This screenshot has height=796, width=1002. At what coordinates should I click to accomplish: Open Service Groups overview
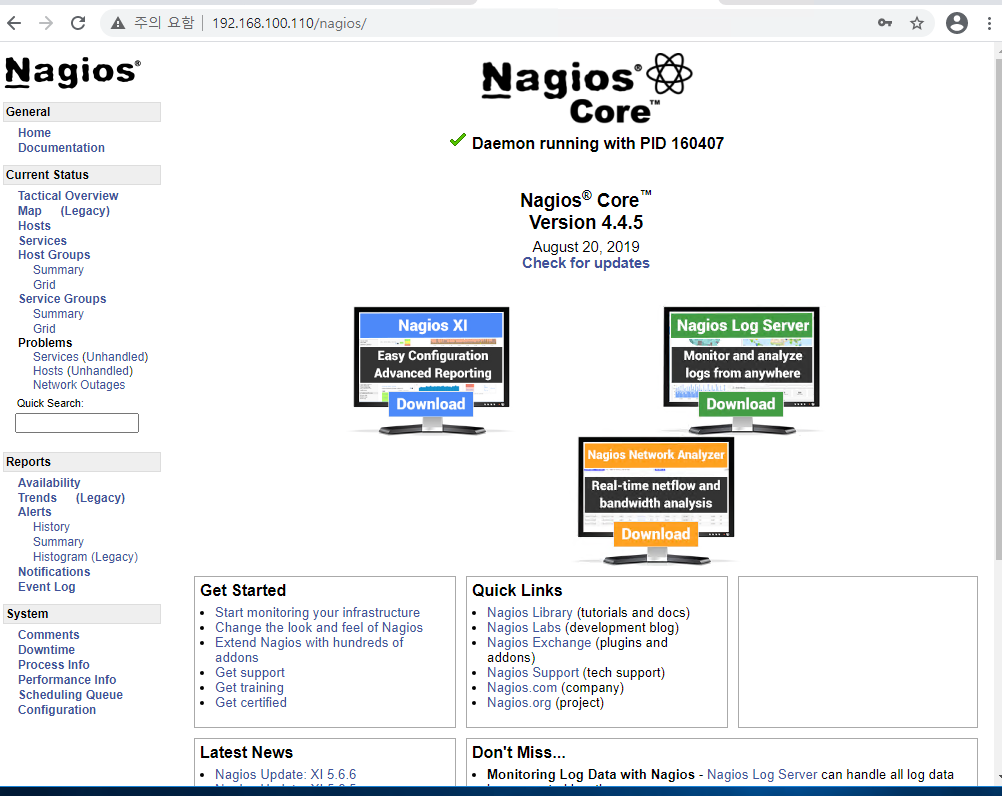pos(63,299)
